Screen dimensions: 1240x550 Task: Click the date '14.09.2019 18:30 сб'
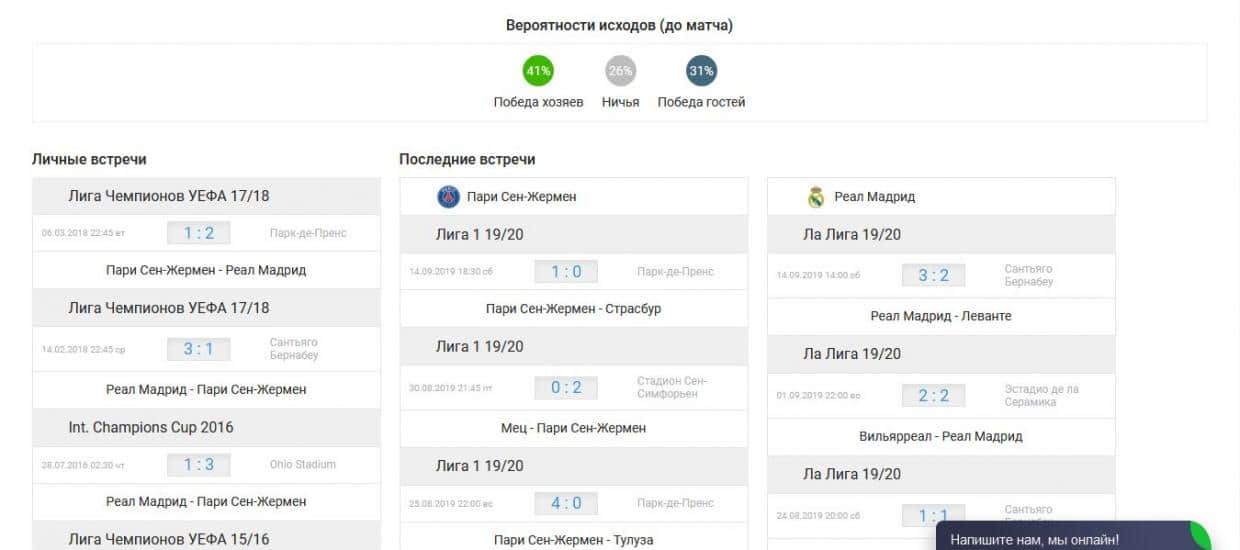click(451, 272)
